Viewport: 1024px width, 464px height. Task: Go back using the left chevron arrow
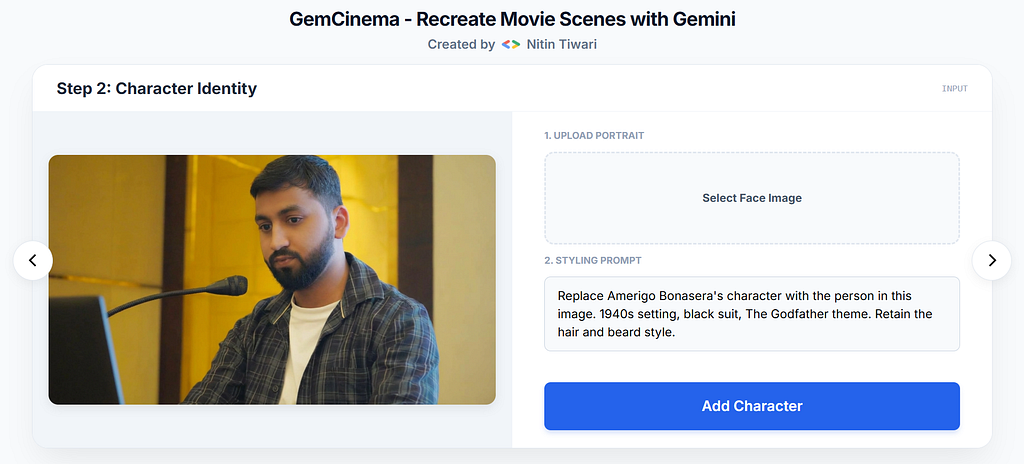33,260
